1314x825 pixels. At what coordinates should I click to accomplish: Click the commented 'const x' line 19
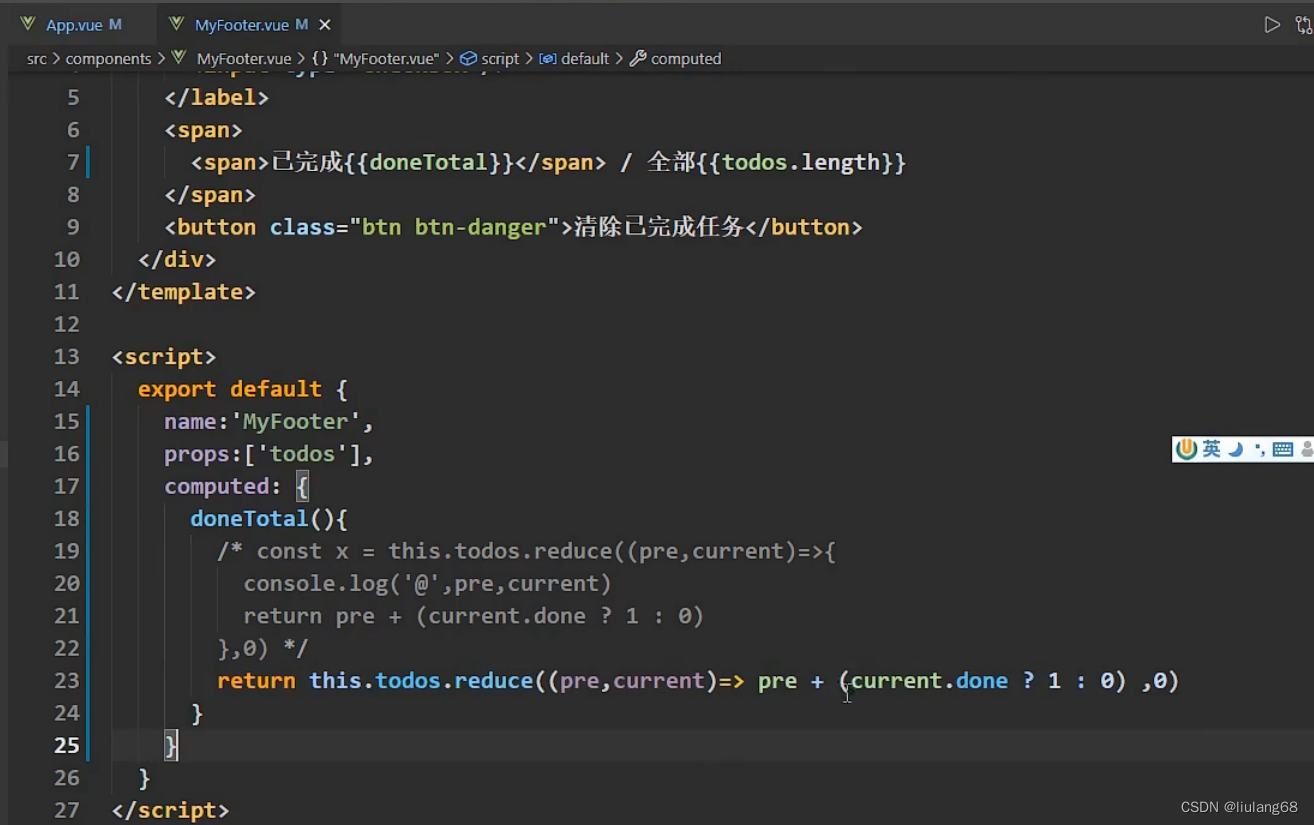tap(526, 551)
